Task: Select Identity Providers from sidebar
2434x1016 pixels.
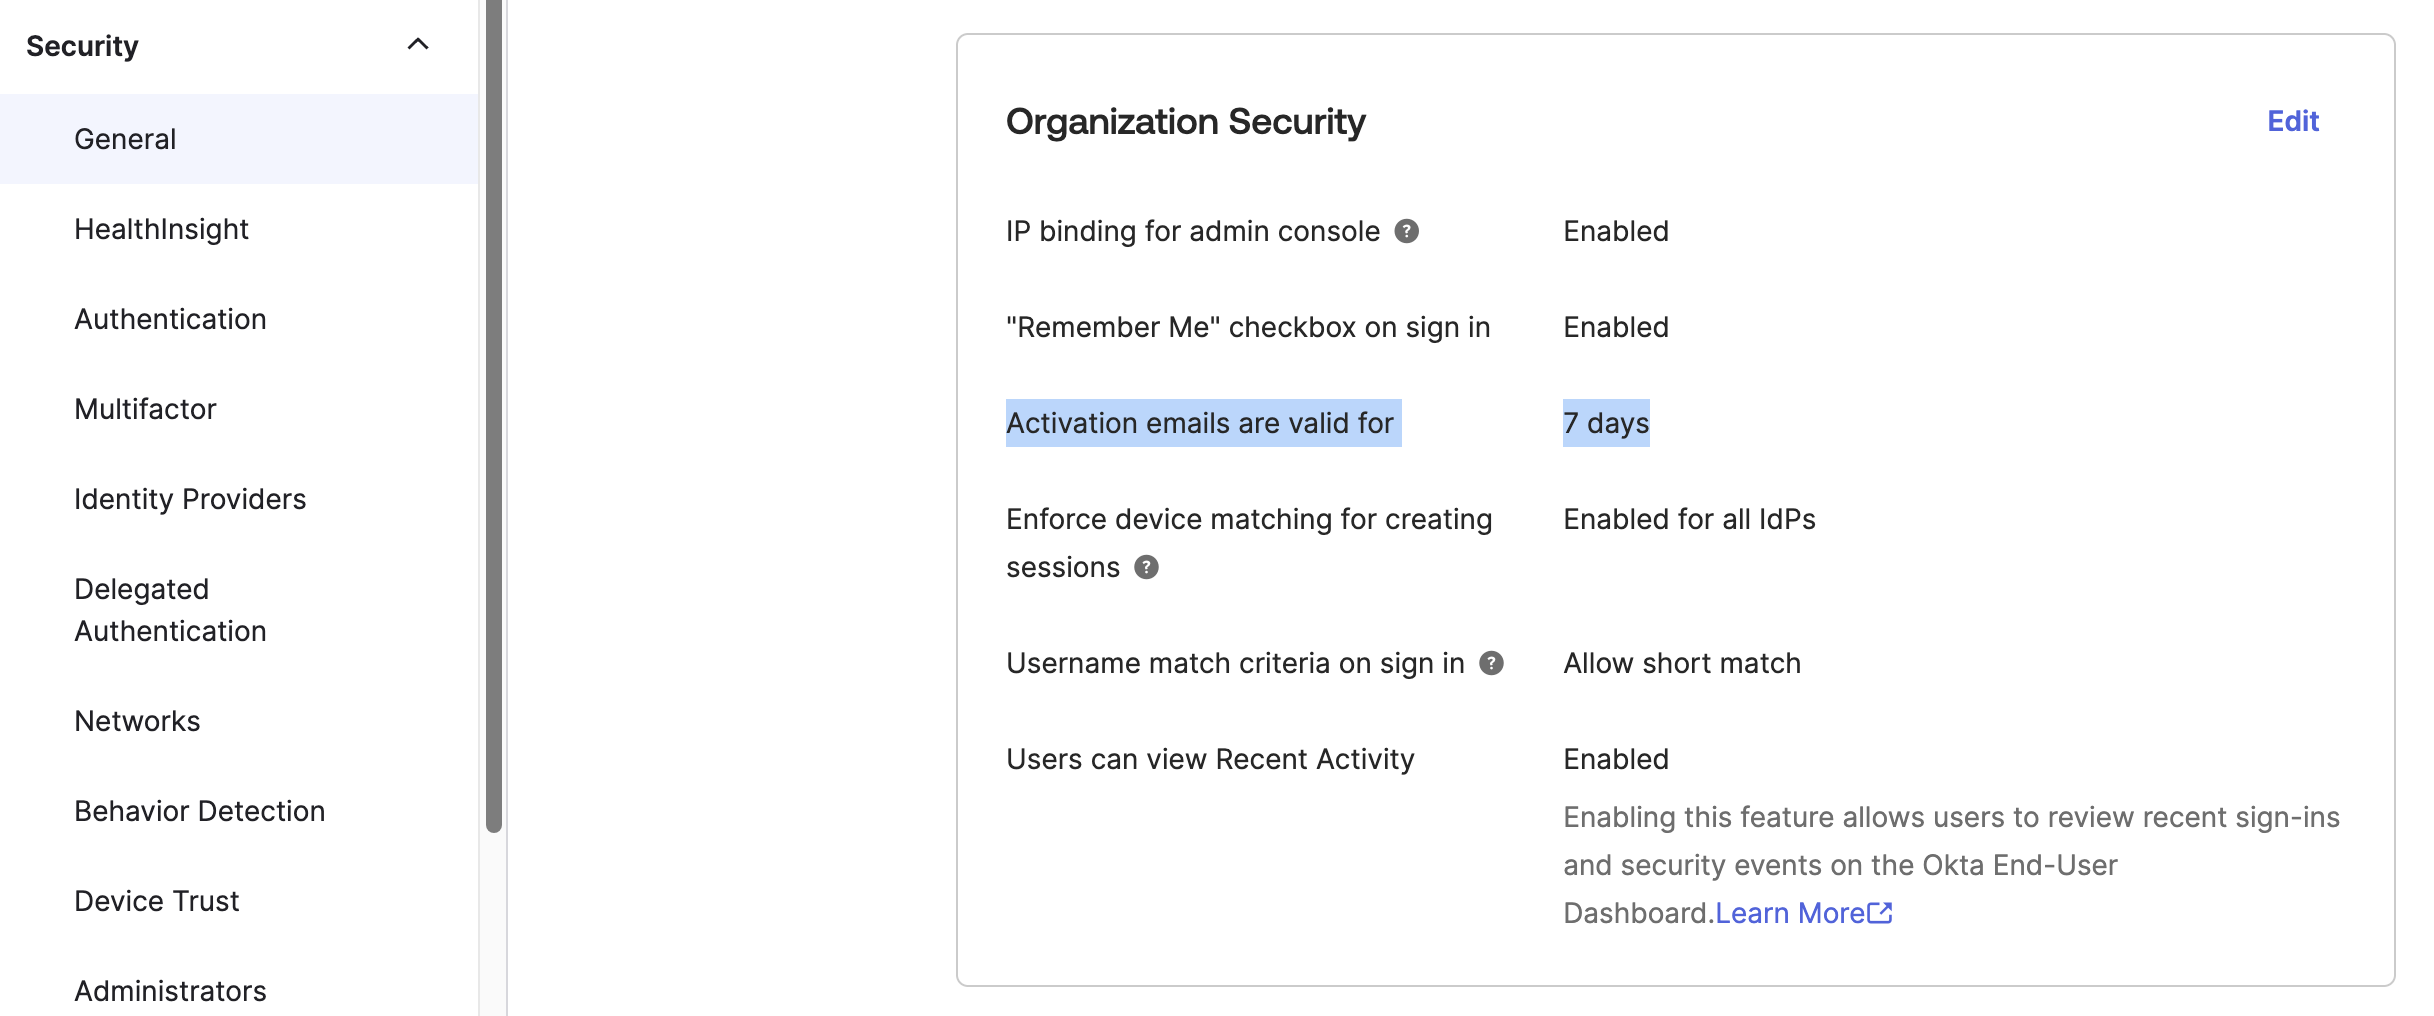Action: point(190,498)
